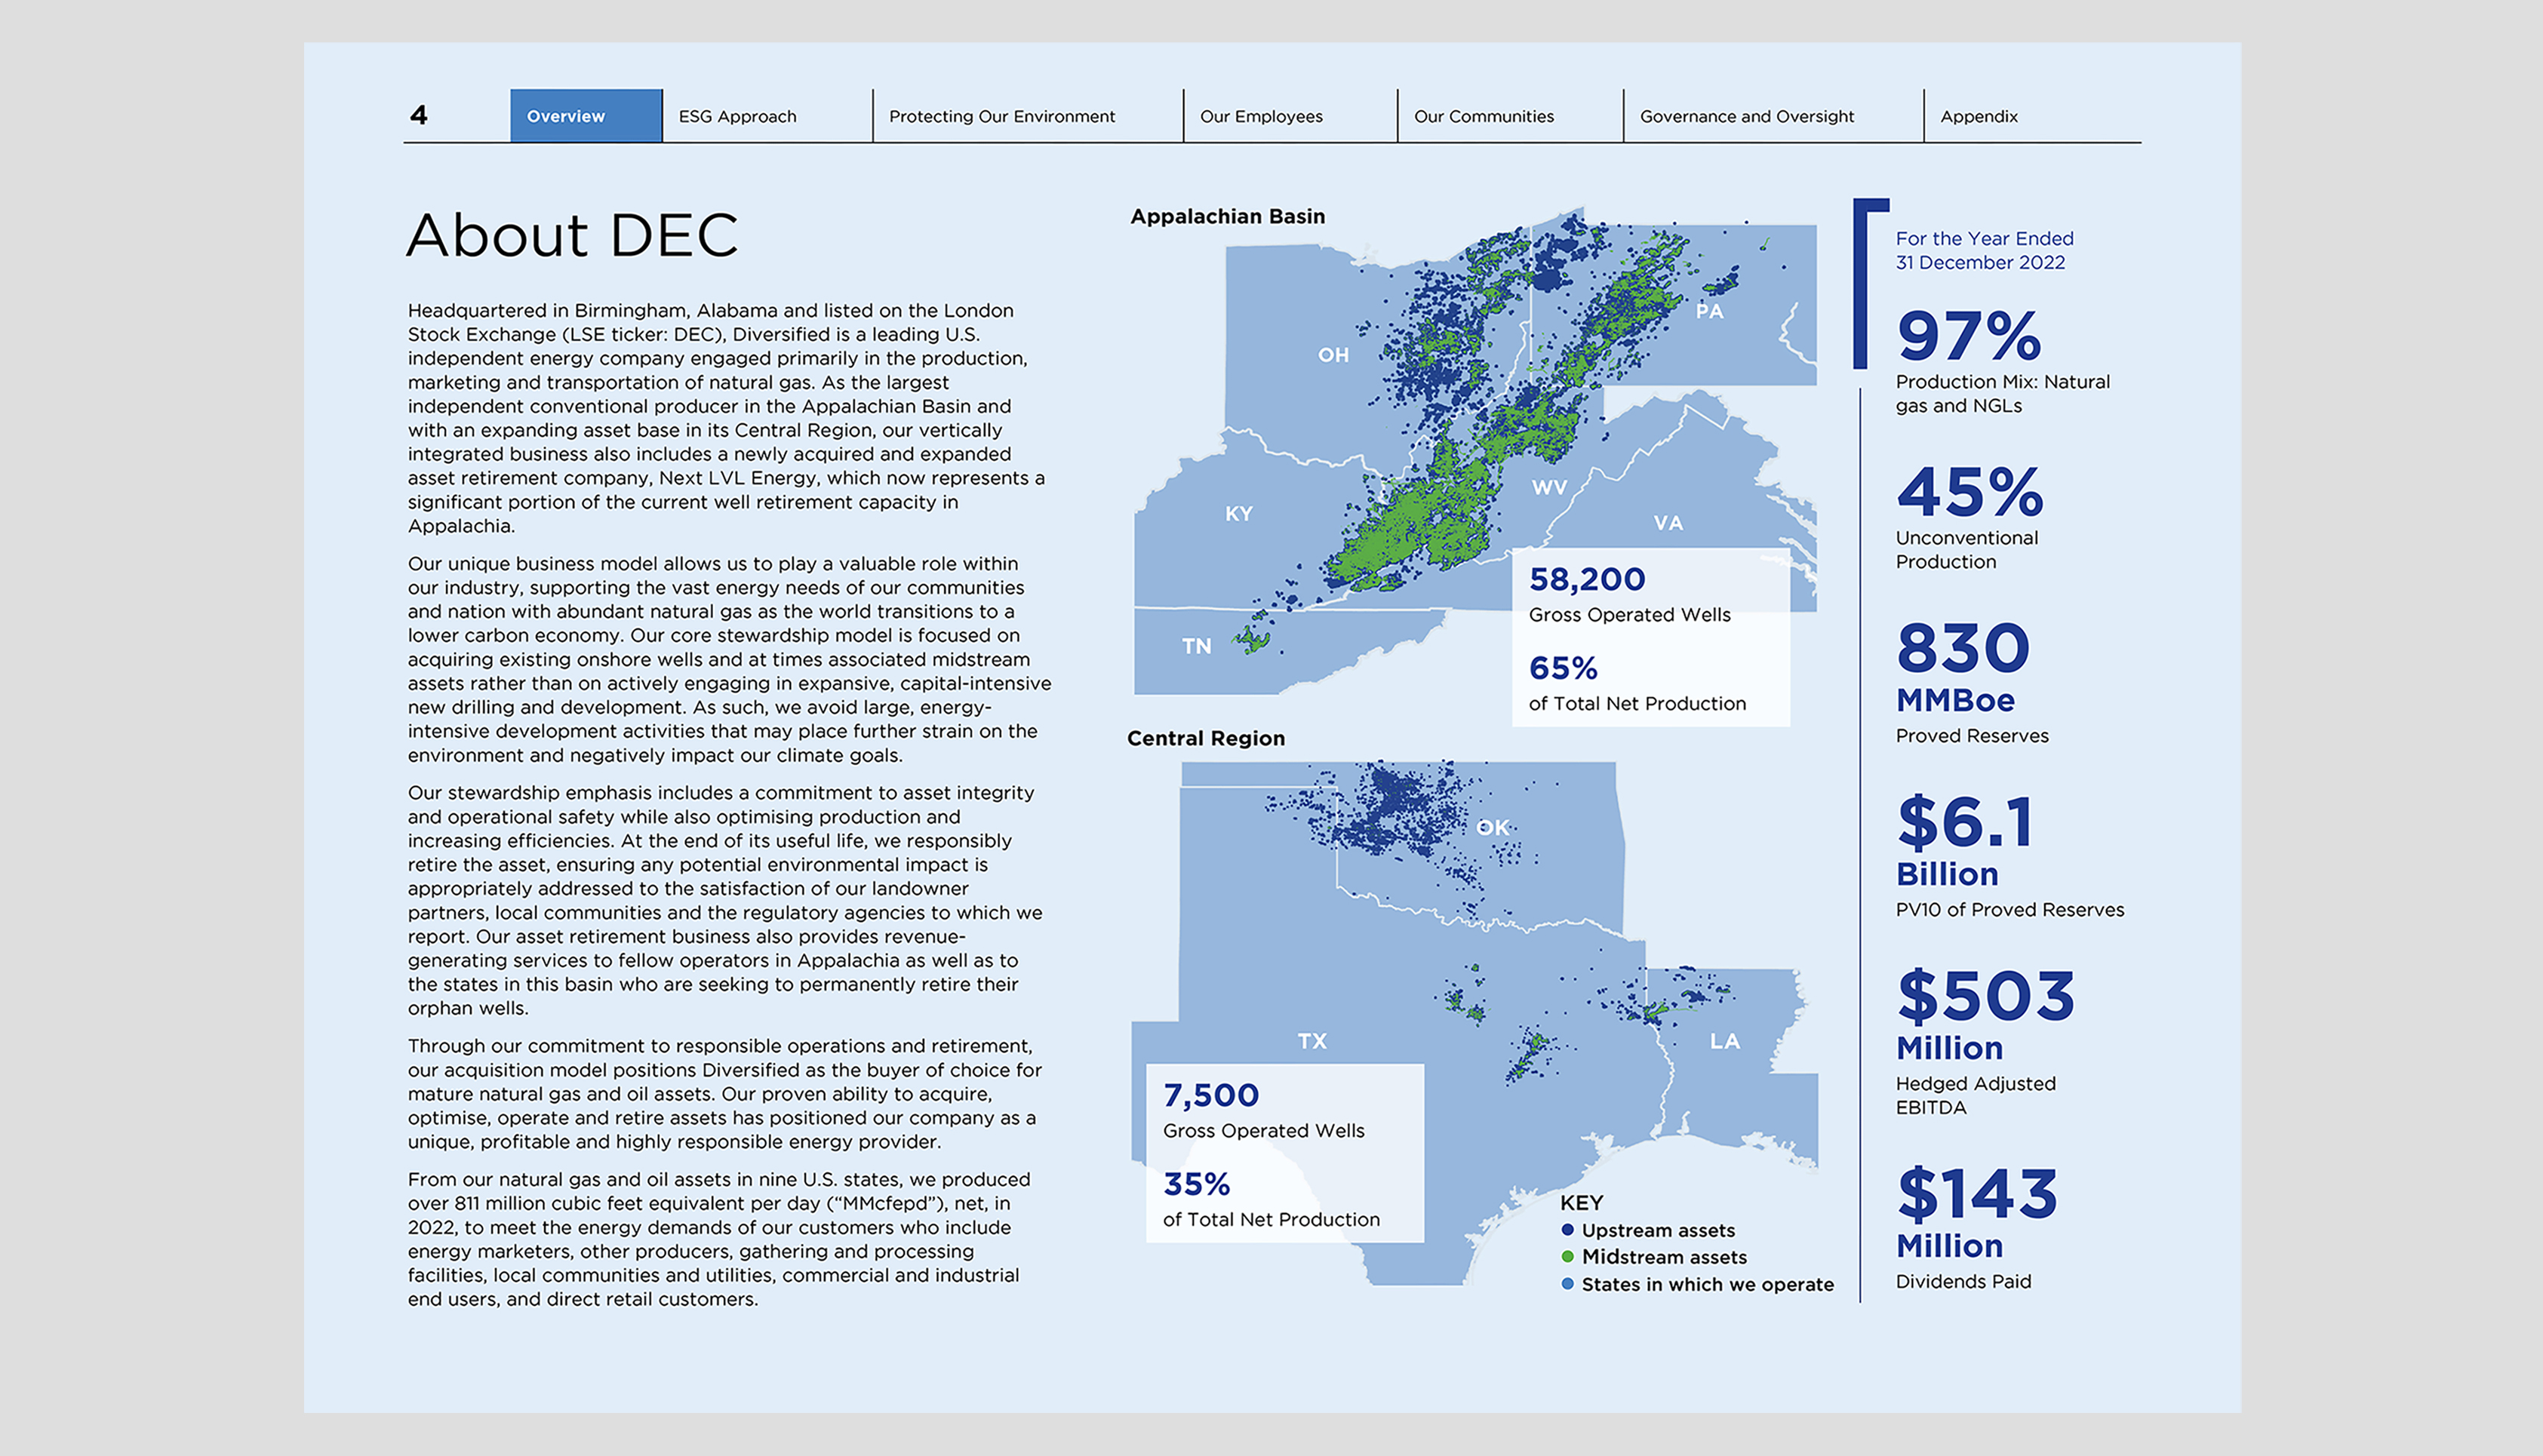Click the Hedged Adjusted EBITDA label
This screenshot has height=1456, width=2543.
click(x=1976, y=1096)
